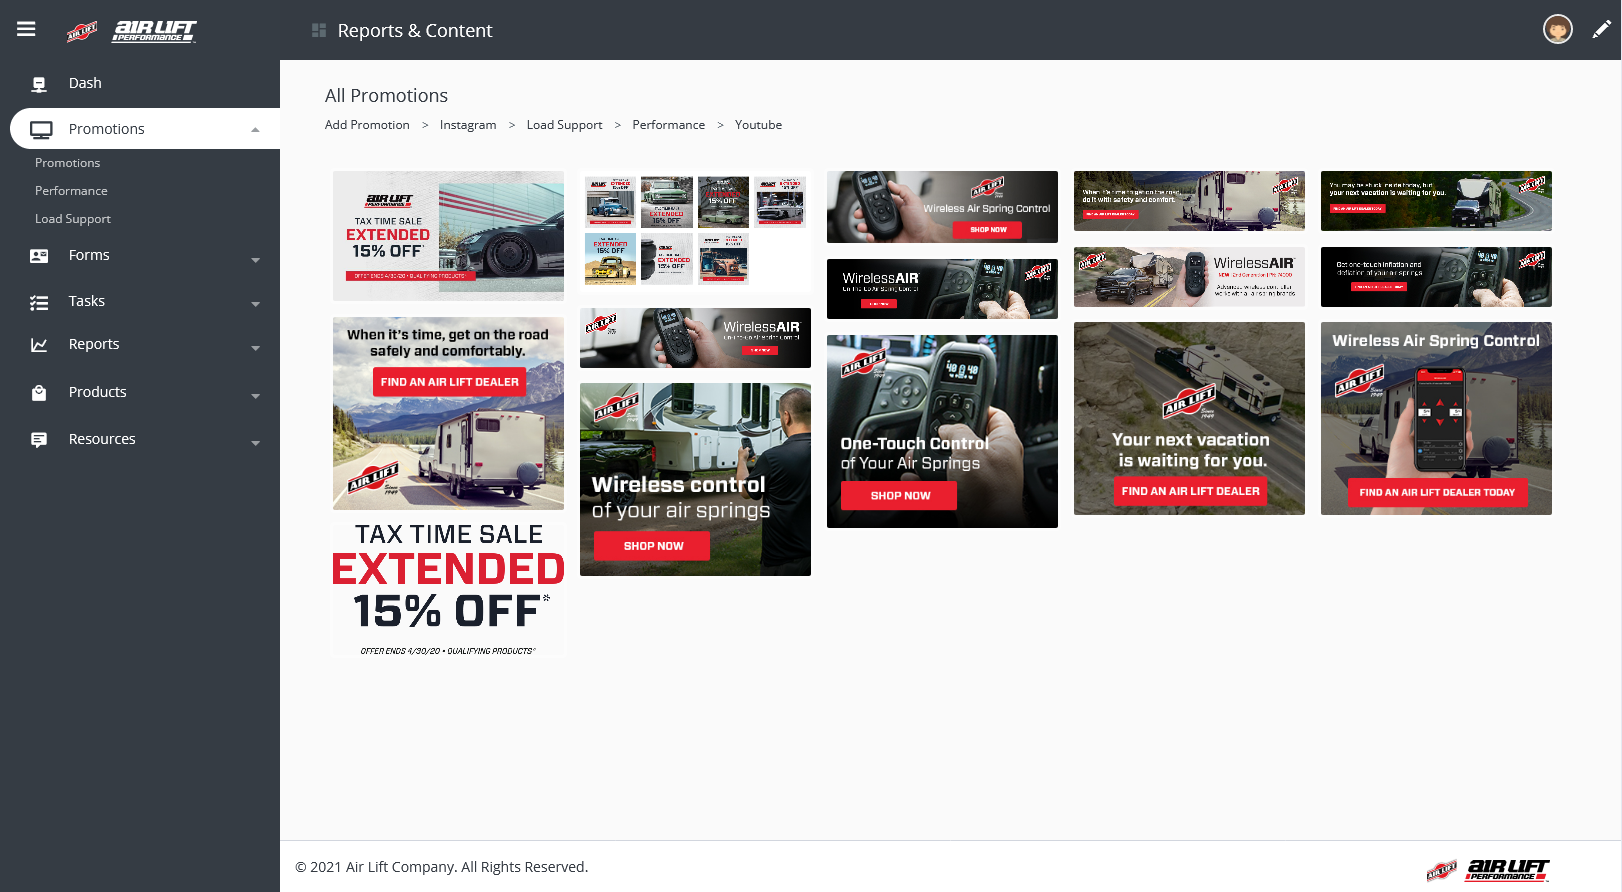1622x892 pixels.
Task: Open Wireless Air Spring Control phone promotion
Action: [x=1436, y=418]
